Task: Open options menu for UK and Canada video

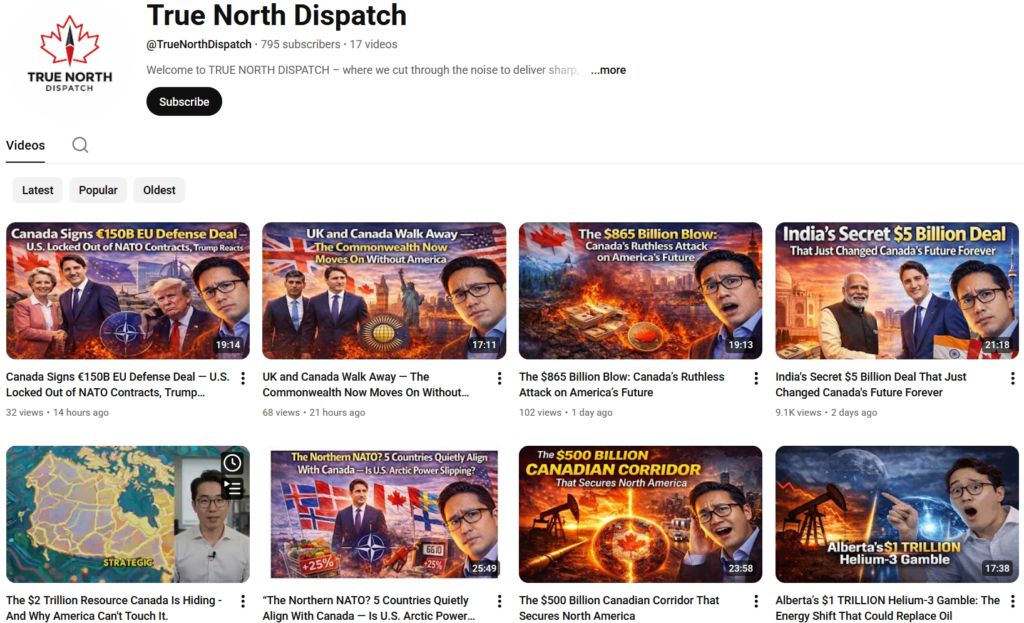Action: (x=499, y=378)
